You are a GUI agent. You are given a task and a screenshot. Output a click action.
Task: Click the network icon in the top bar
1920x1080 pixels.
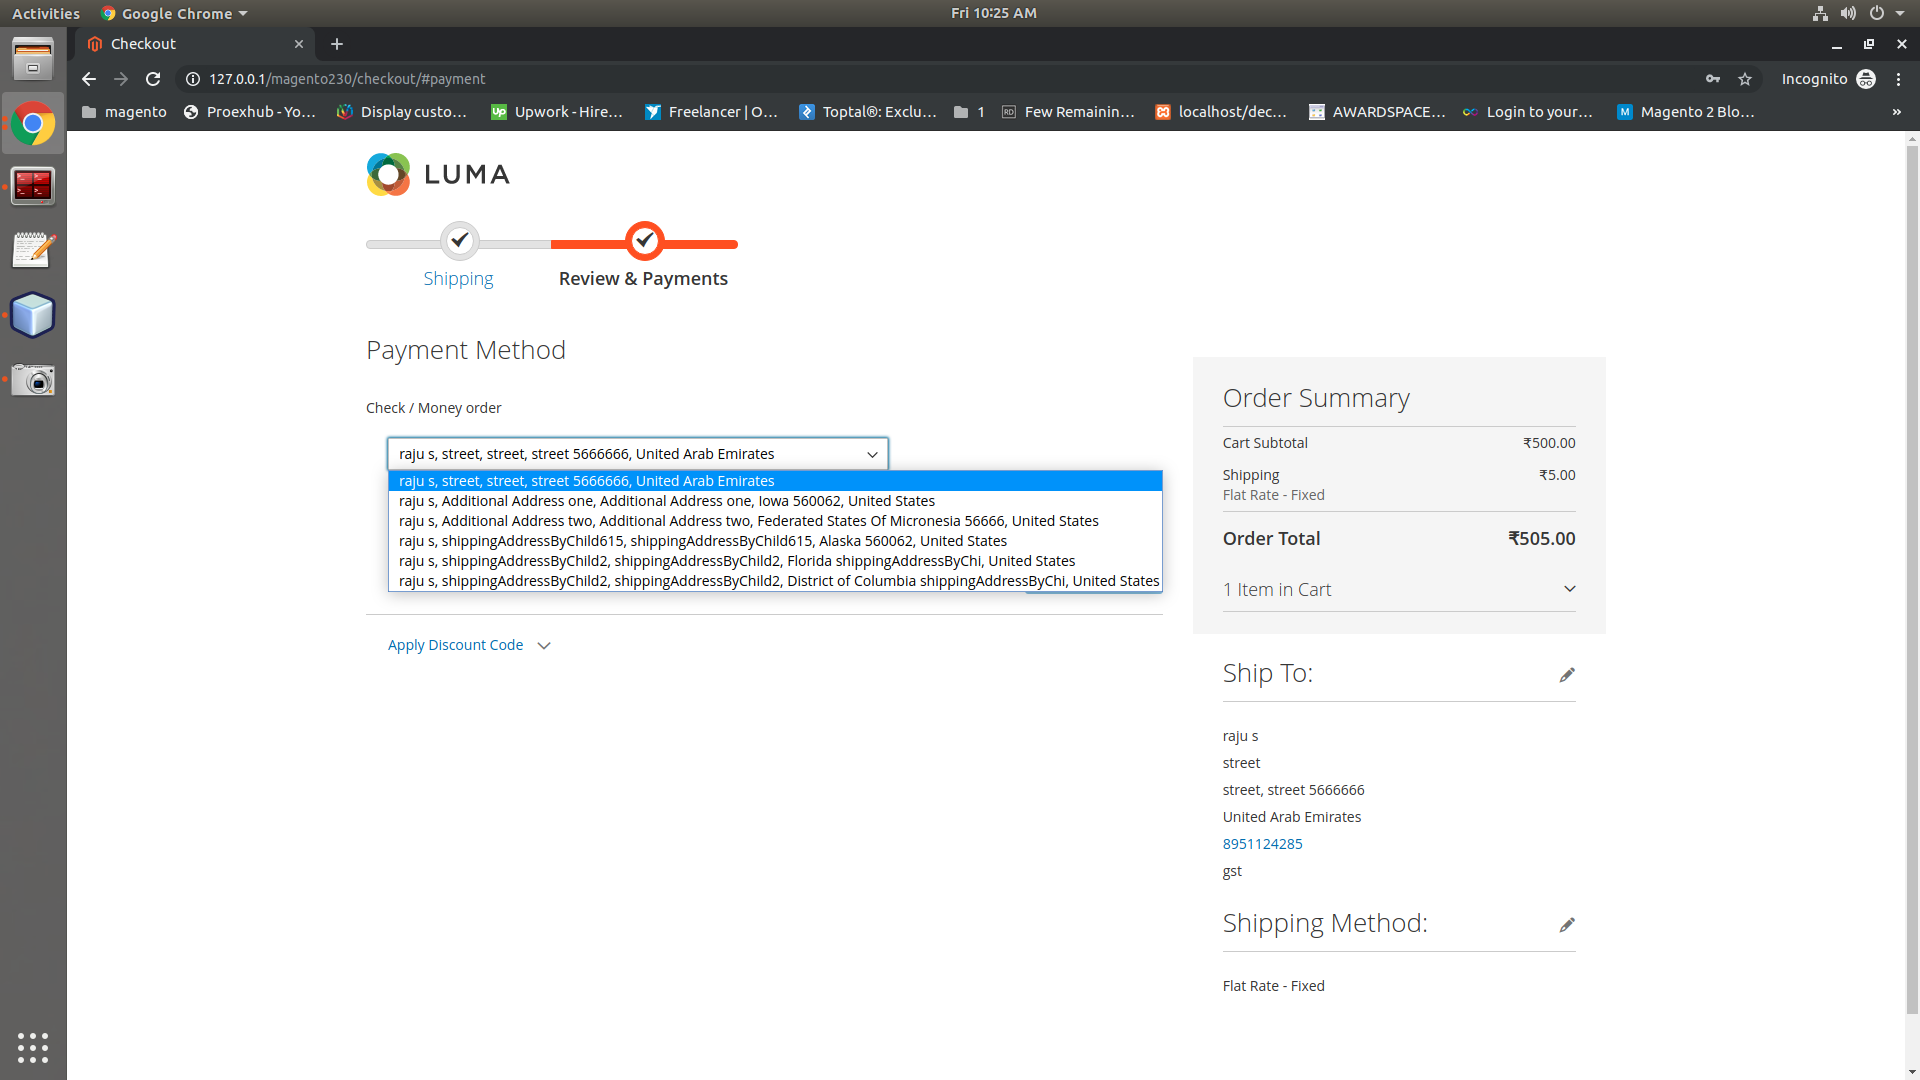pyautogui.click(x=1818, y=13)
